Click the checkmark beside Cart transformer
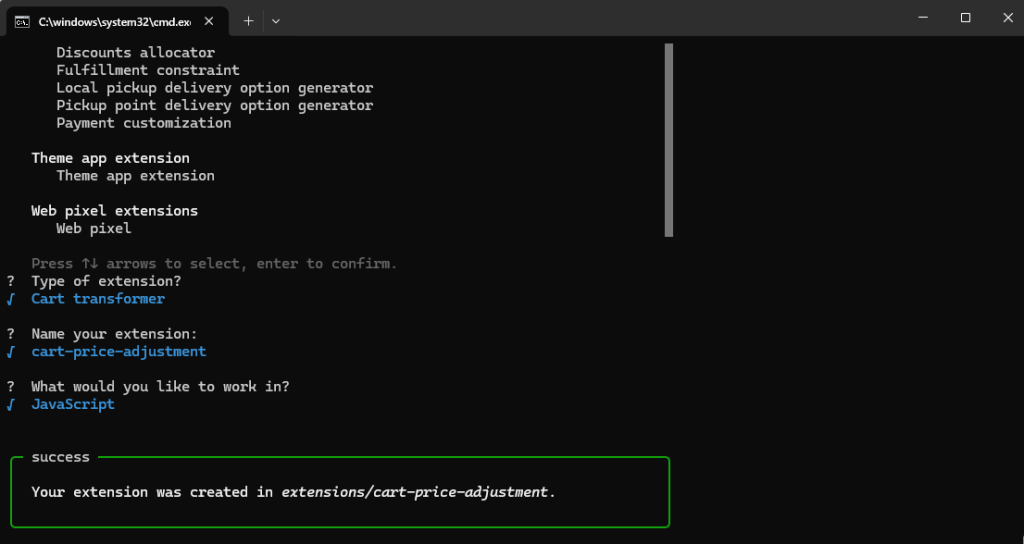Viewport: 1024px width, 544px height. click(11, 299)
